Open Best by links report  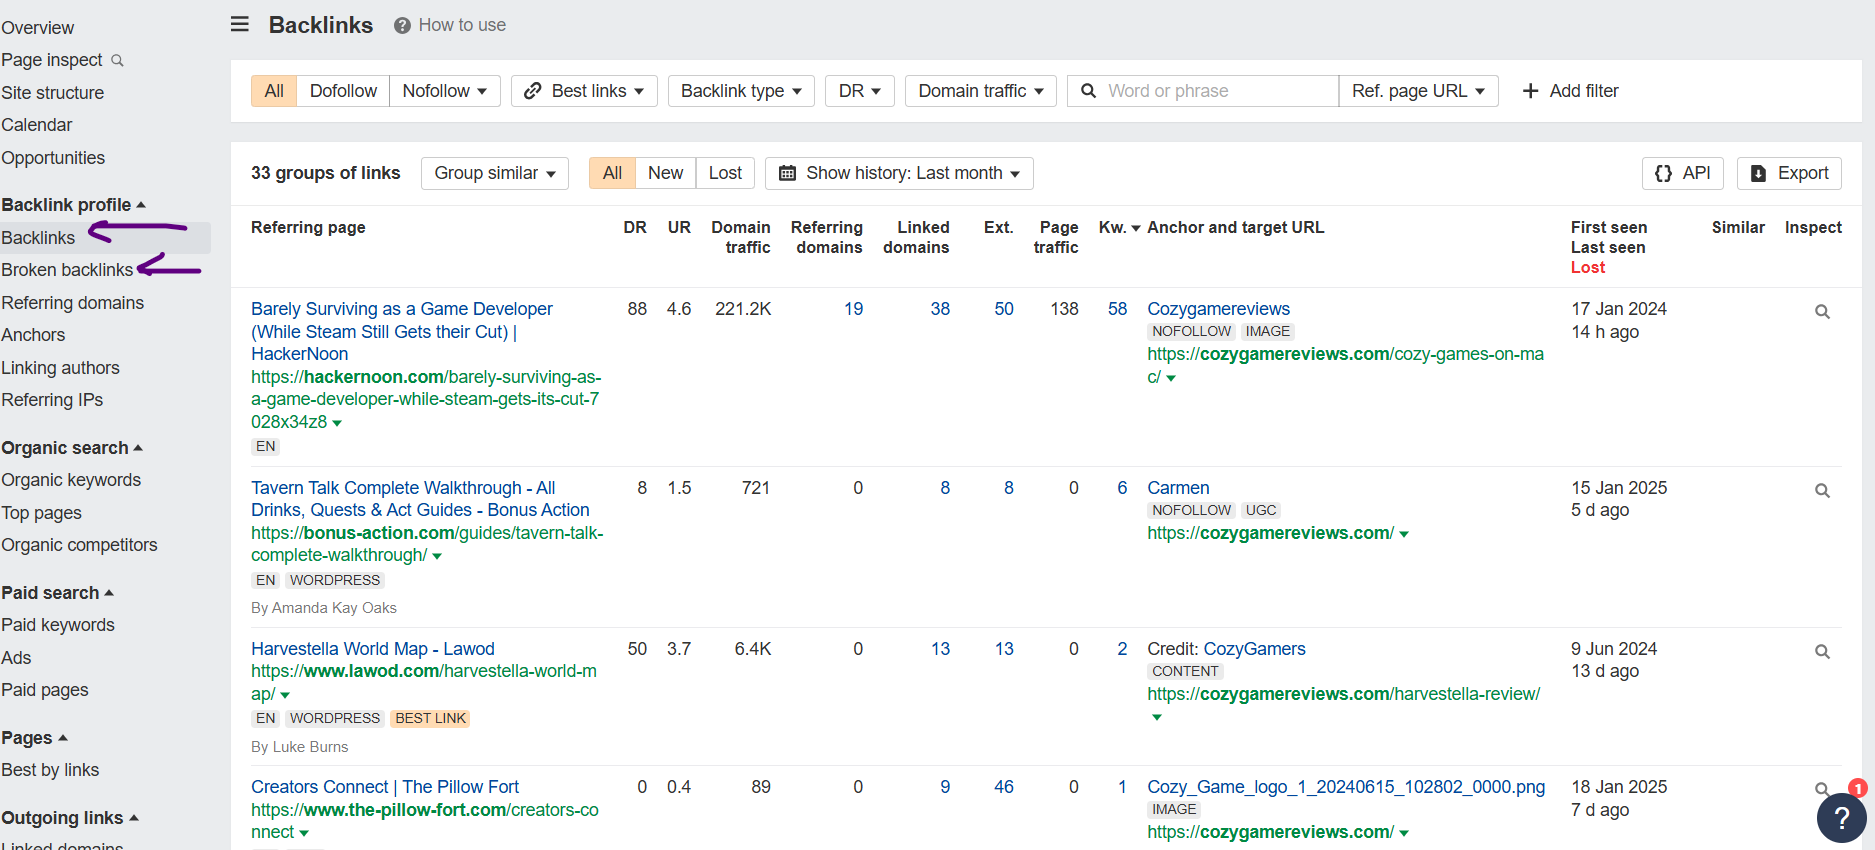point(50,770)
